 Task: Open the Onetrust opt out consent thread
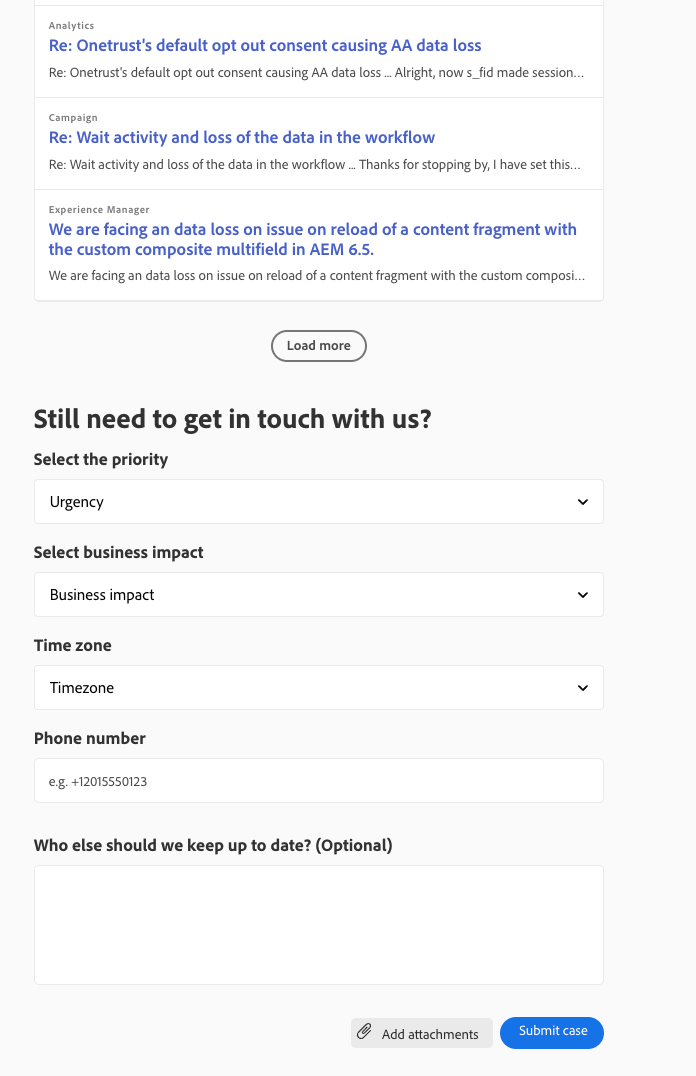[x=265, y=45]
